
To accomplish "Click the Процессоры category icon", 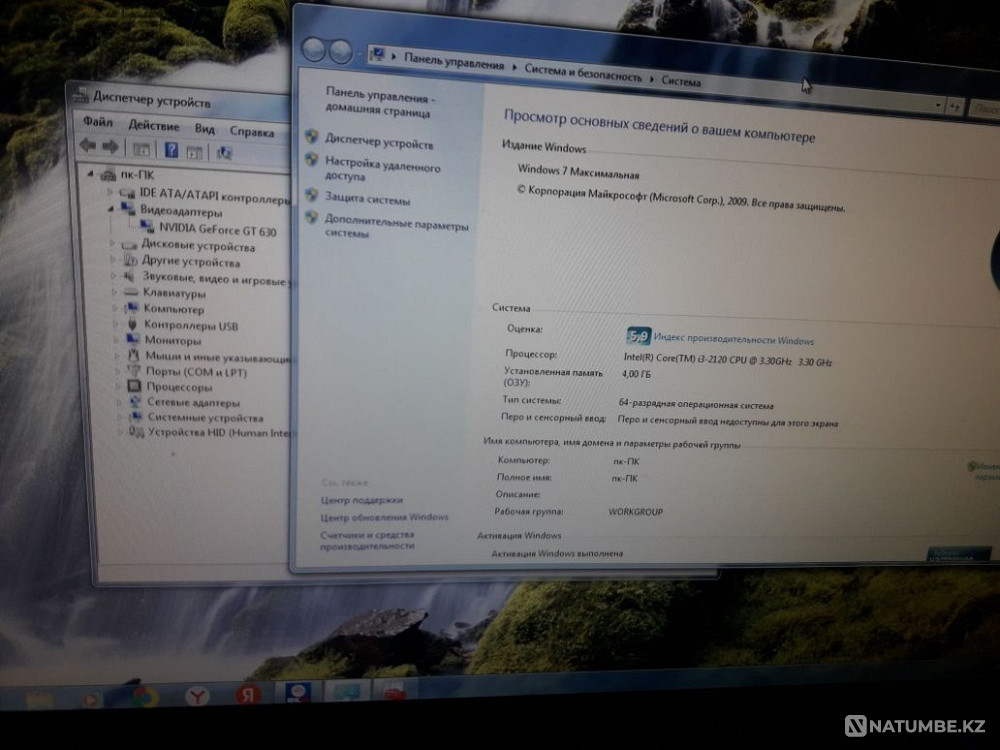I will coord(134,386).
